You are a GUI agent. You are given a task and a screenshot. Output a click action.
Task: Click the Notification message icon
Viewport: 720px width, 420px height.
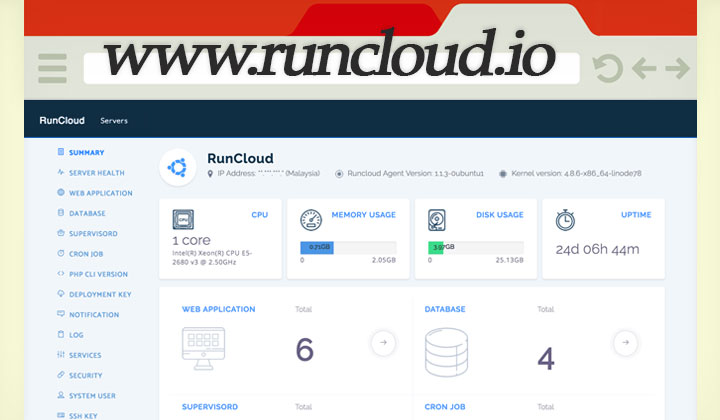(61, 314)
